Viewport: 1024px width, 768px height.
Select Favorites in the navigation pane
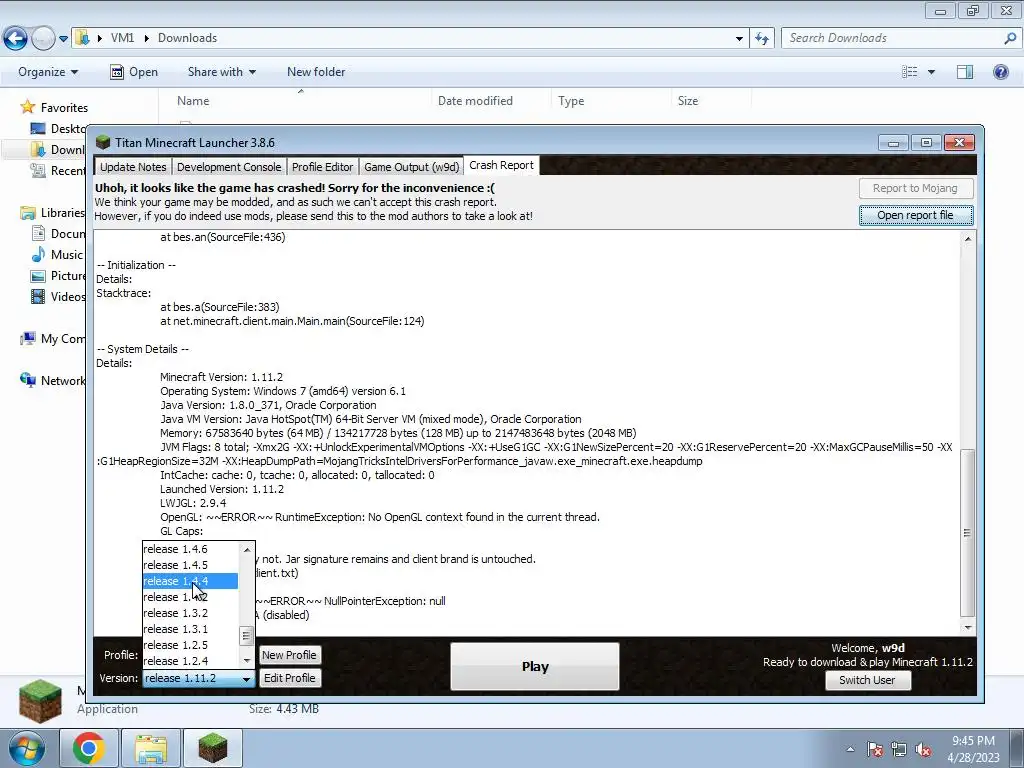point(64,107)
